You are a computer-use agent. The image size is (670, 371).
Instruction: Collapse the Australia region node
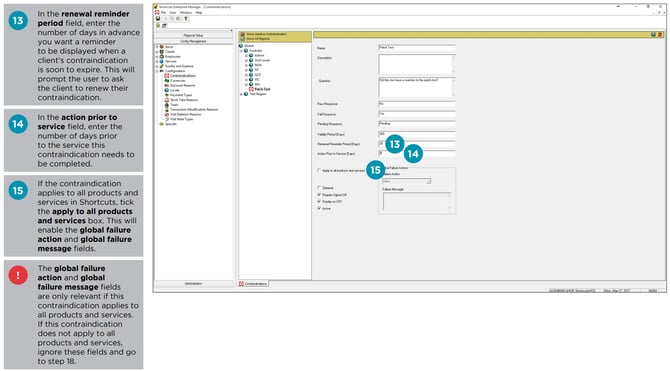coord(241,50)
